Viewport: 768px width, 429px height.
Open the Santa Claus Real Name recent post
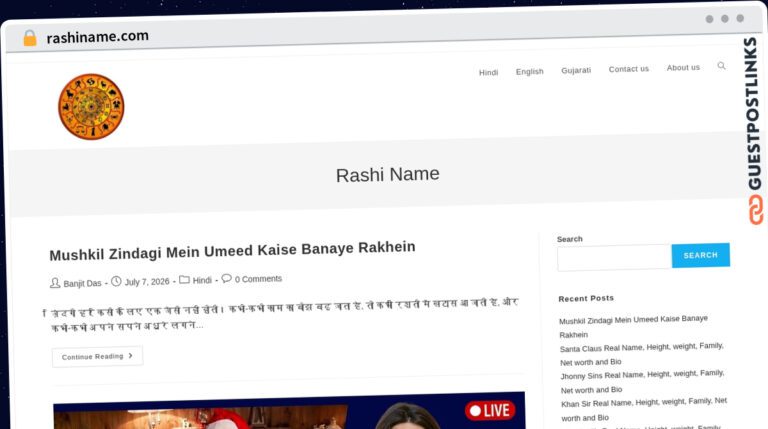[642, 354]
